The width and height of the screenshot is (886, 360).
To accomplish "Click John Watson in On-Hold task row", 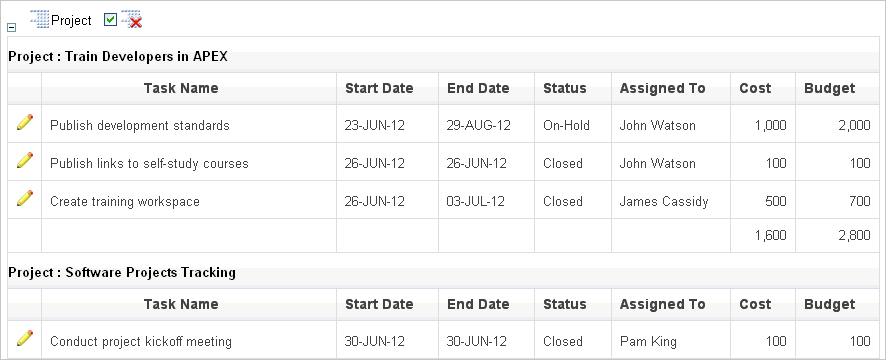I will point(658,125).
